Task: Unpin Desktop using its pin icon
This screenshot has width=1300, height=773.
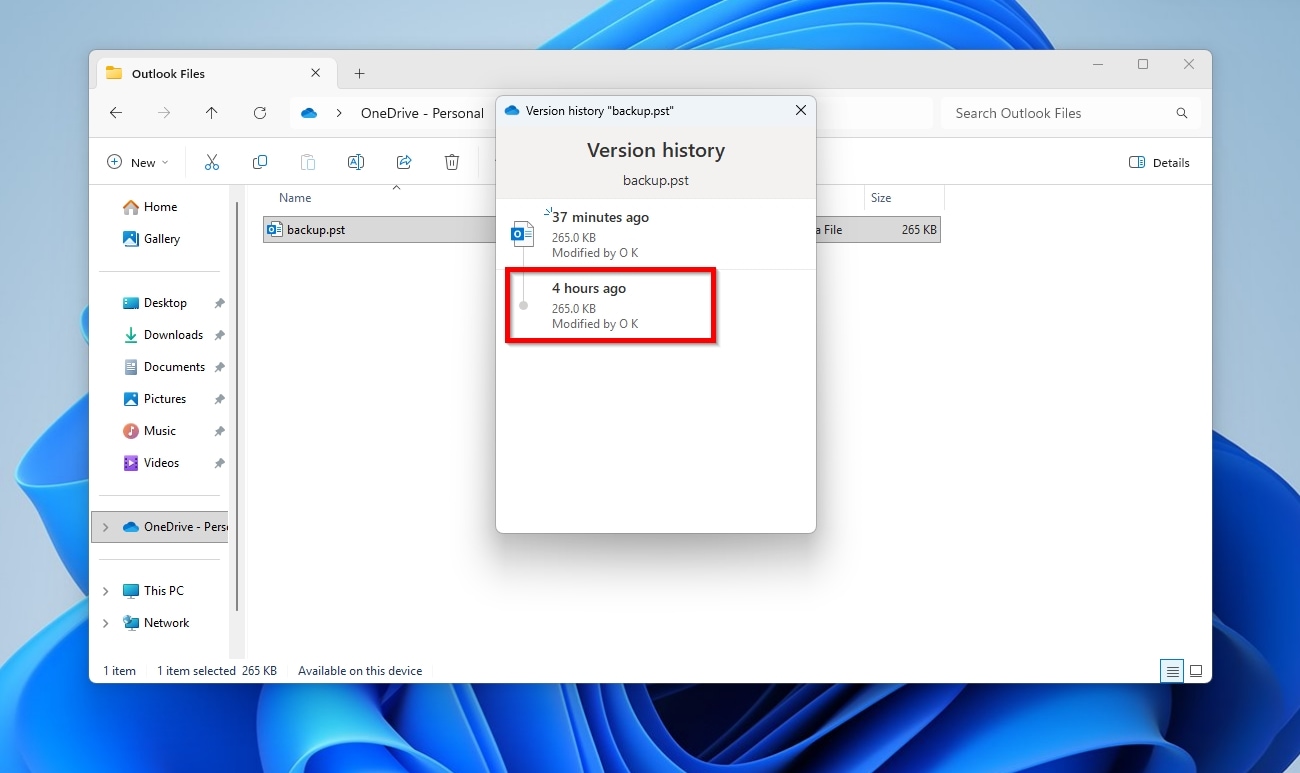Action: pos(220,303)
